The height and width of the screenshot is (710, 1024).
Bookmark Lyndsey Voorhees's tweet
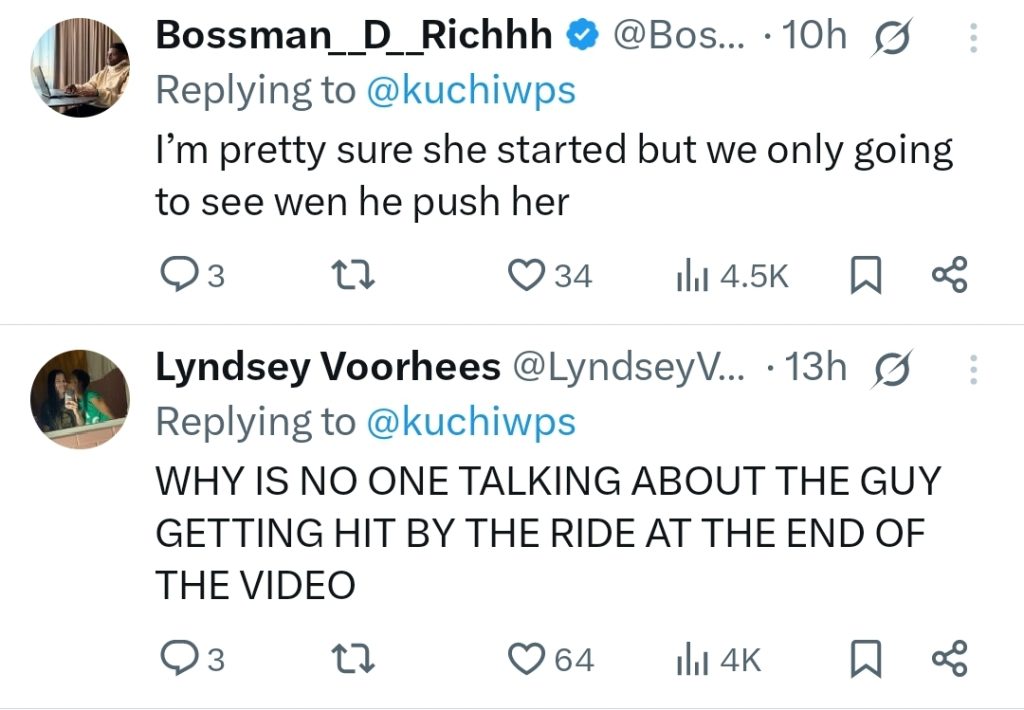tap(862, 659)
